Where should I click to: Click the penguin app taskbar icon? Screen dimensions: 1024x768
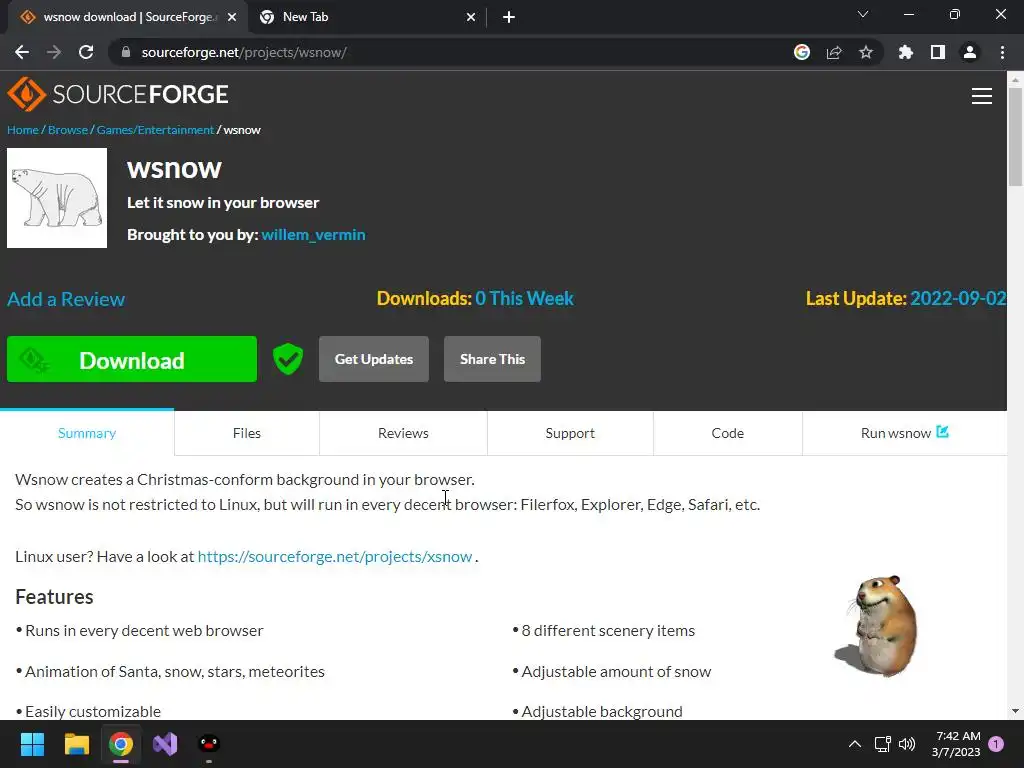(209, 744)
